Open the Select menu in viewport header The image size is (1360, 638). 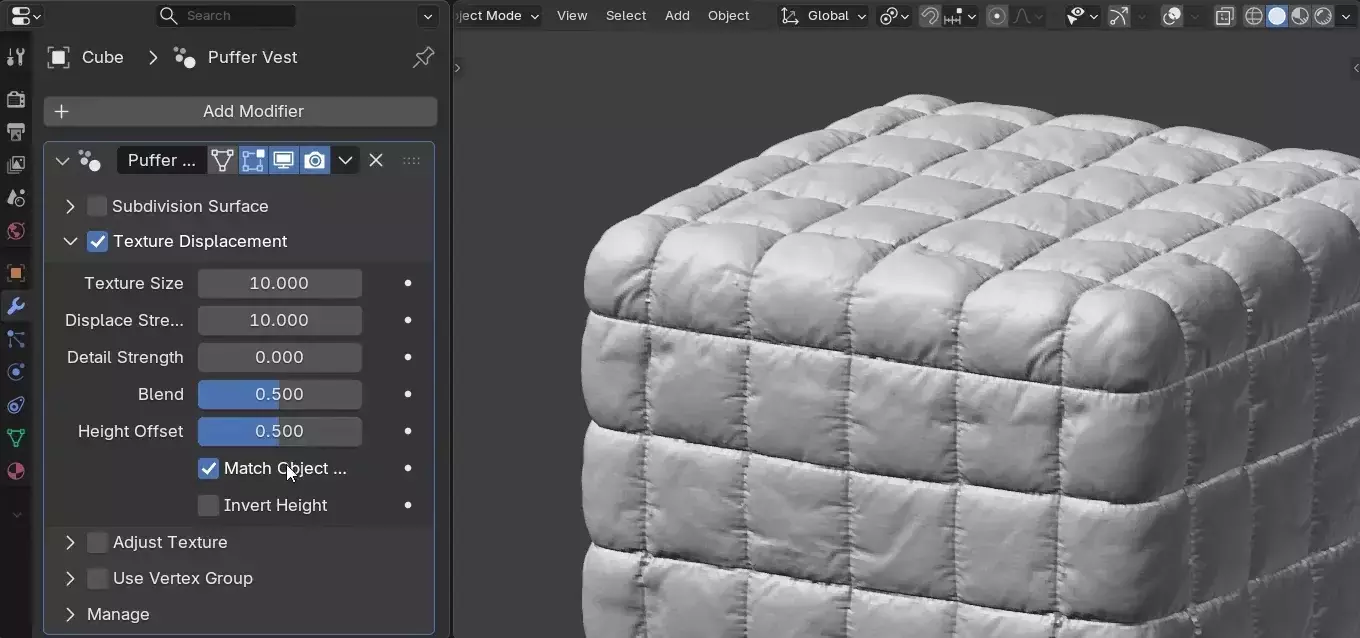[x=626, y=16]
